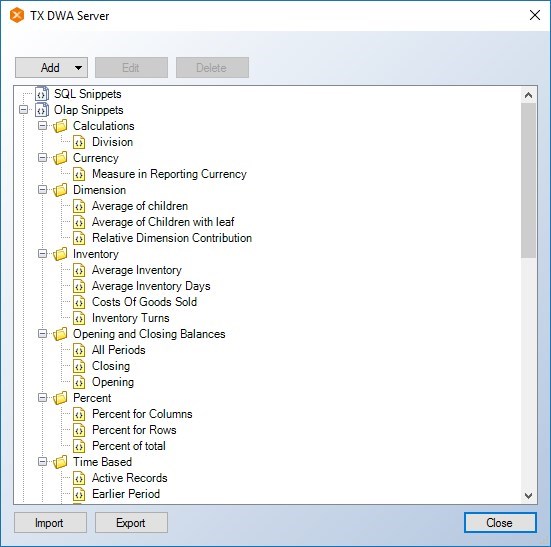Image resolution: width=551 pixels, height=547 pixels.
Task: Select the Relative Dimension Contribution snippet
Action: pyautogui.click(x=172, y=238)
